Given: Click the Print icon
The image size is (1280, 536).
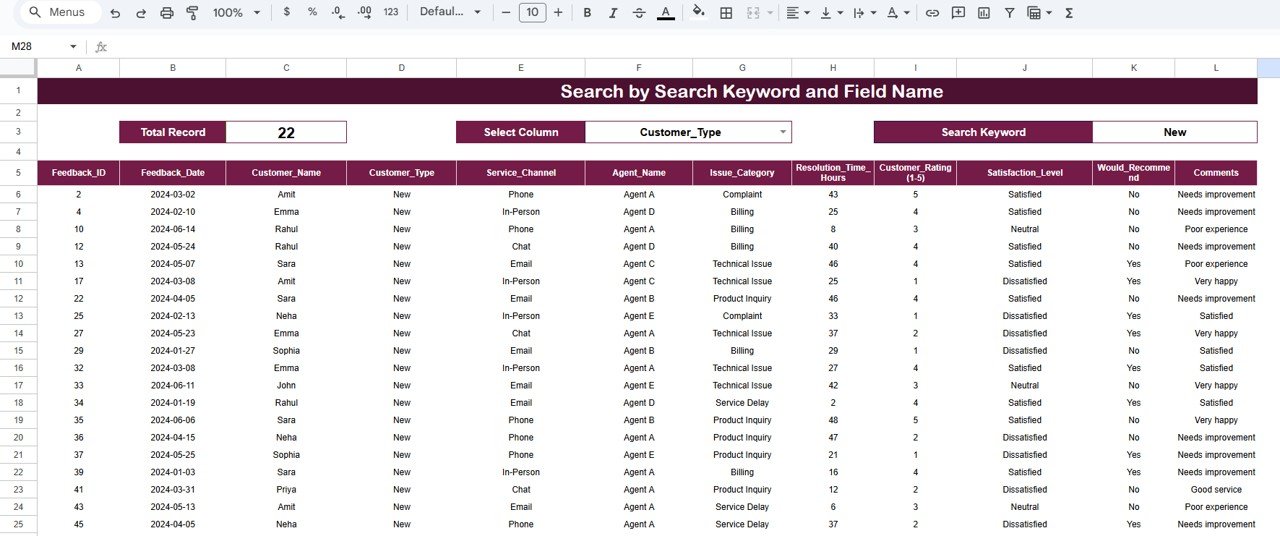Looking at the screenshot, I should (x=167, y=13).
